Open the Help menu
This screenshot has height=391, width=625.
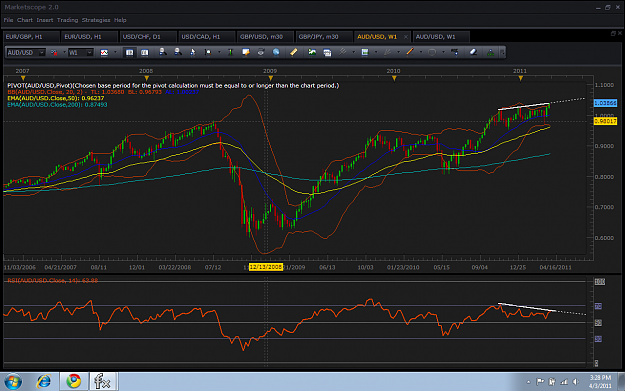(120, 20)
